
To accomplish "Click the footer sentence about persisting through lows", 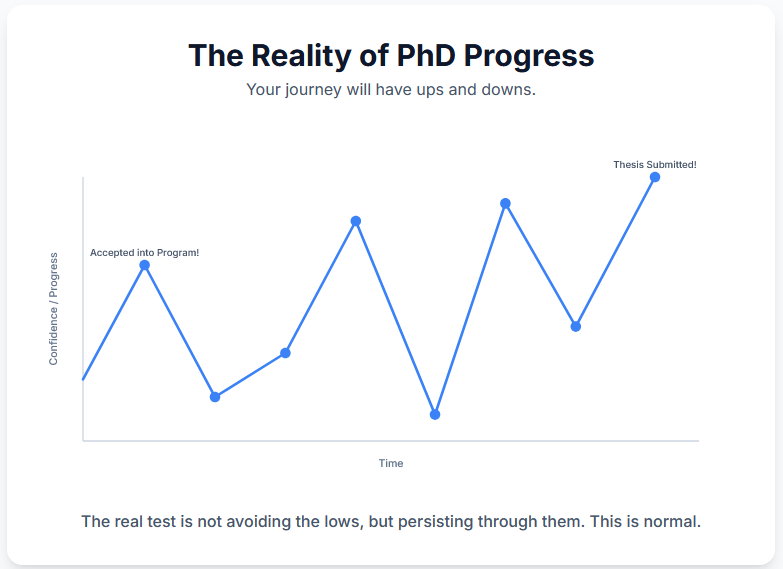I will [x=391, y=522].
